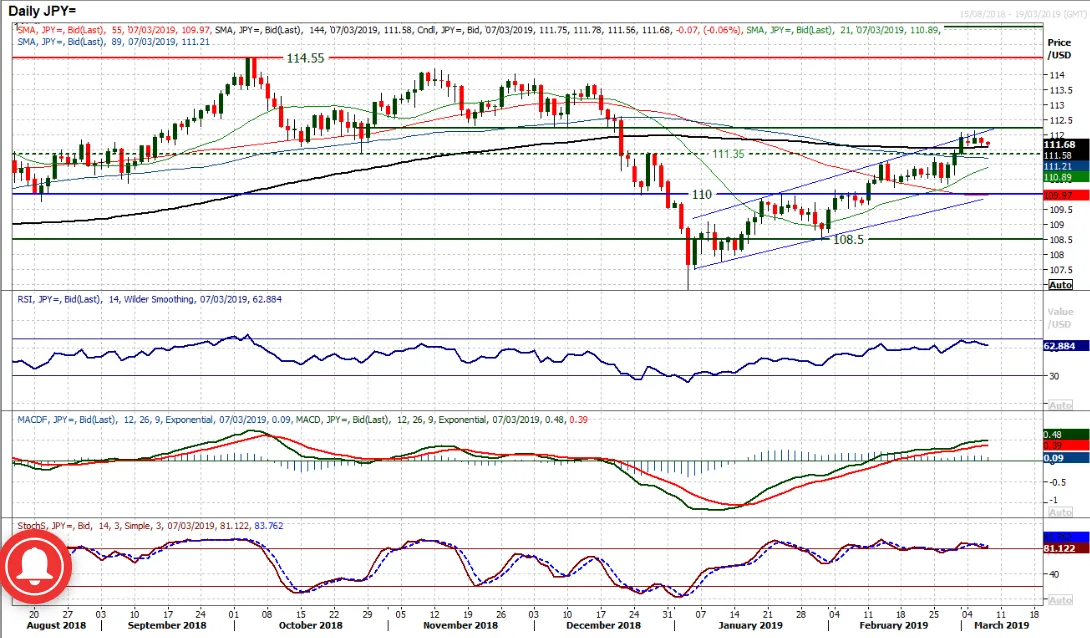Click the March 2019 timeline label

point(1001,625)
